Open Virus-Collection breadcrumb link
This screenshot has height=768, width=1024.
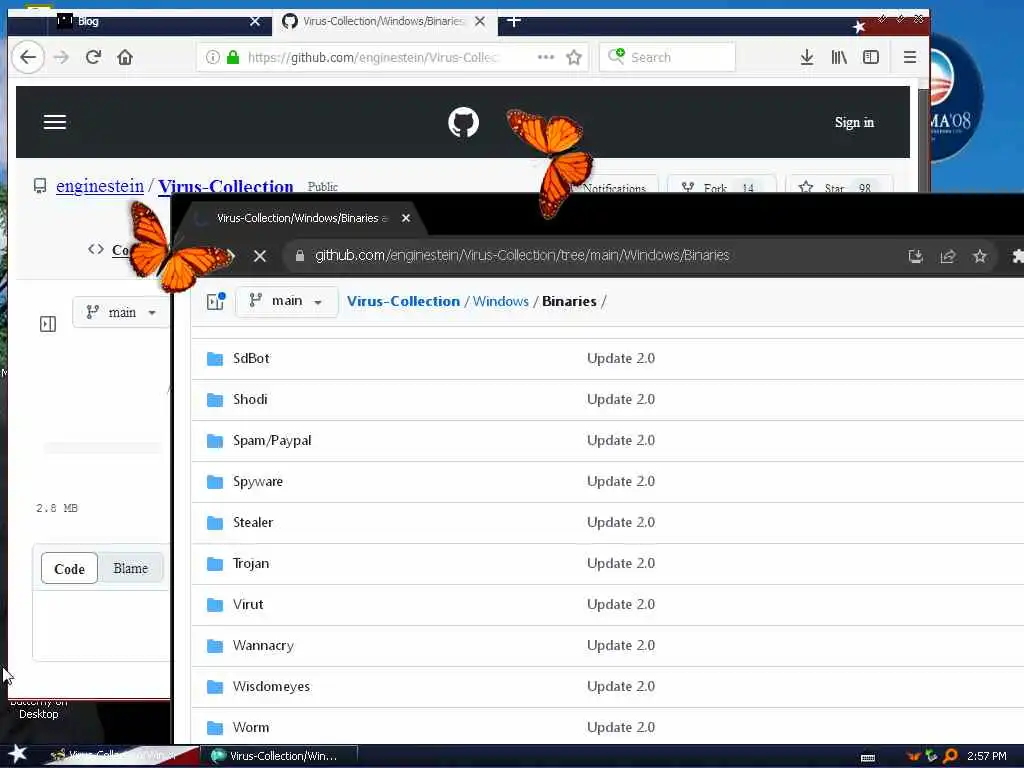coord(403,301)
